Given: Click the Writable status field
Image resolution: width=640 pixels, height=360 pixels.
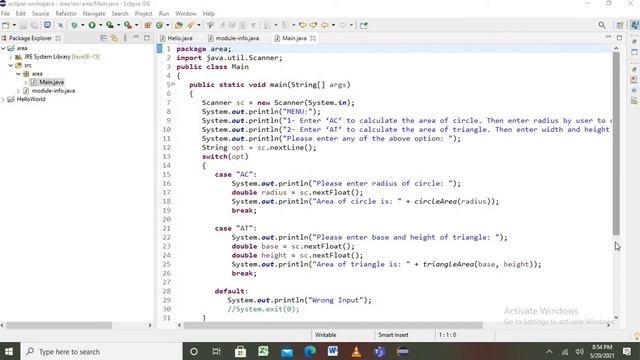Looking at the screenshot, I should coord(325,335).
